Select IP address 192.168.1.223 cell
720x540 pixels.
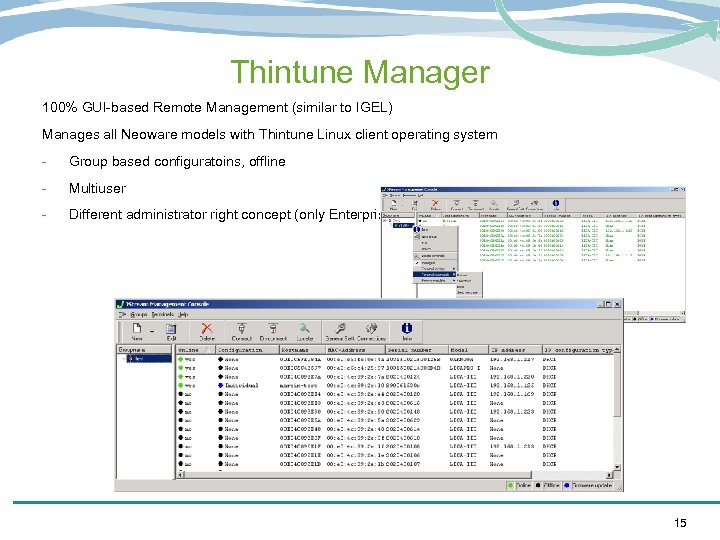(x=512, y=411)
